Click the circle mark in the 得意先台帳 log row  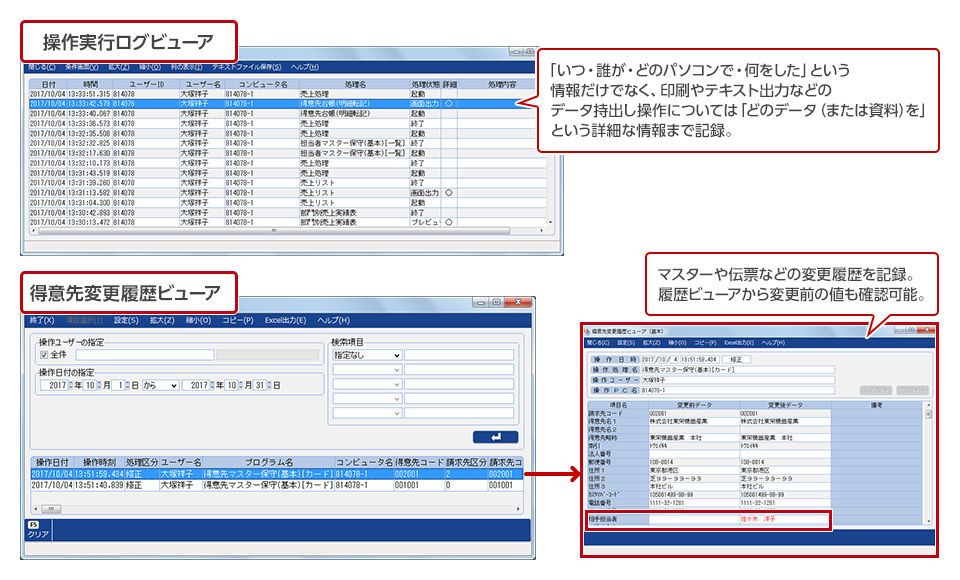pos(449,102)
